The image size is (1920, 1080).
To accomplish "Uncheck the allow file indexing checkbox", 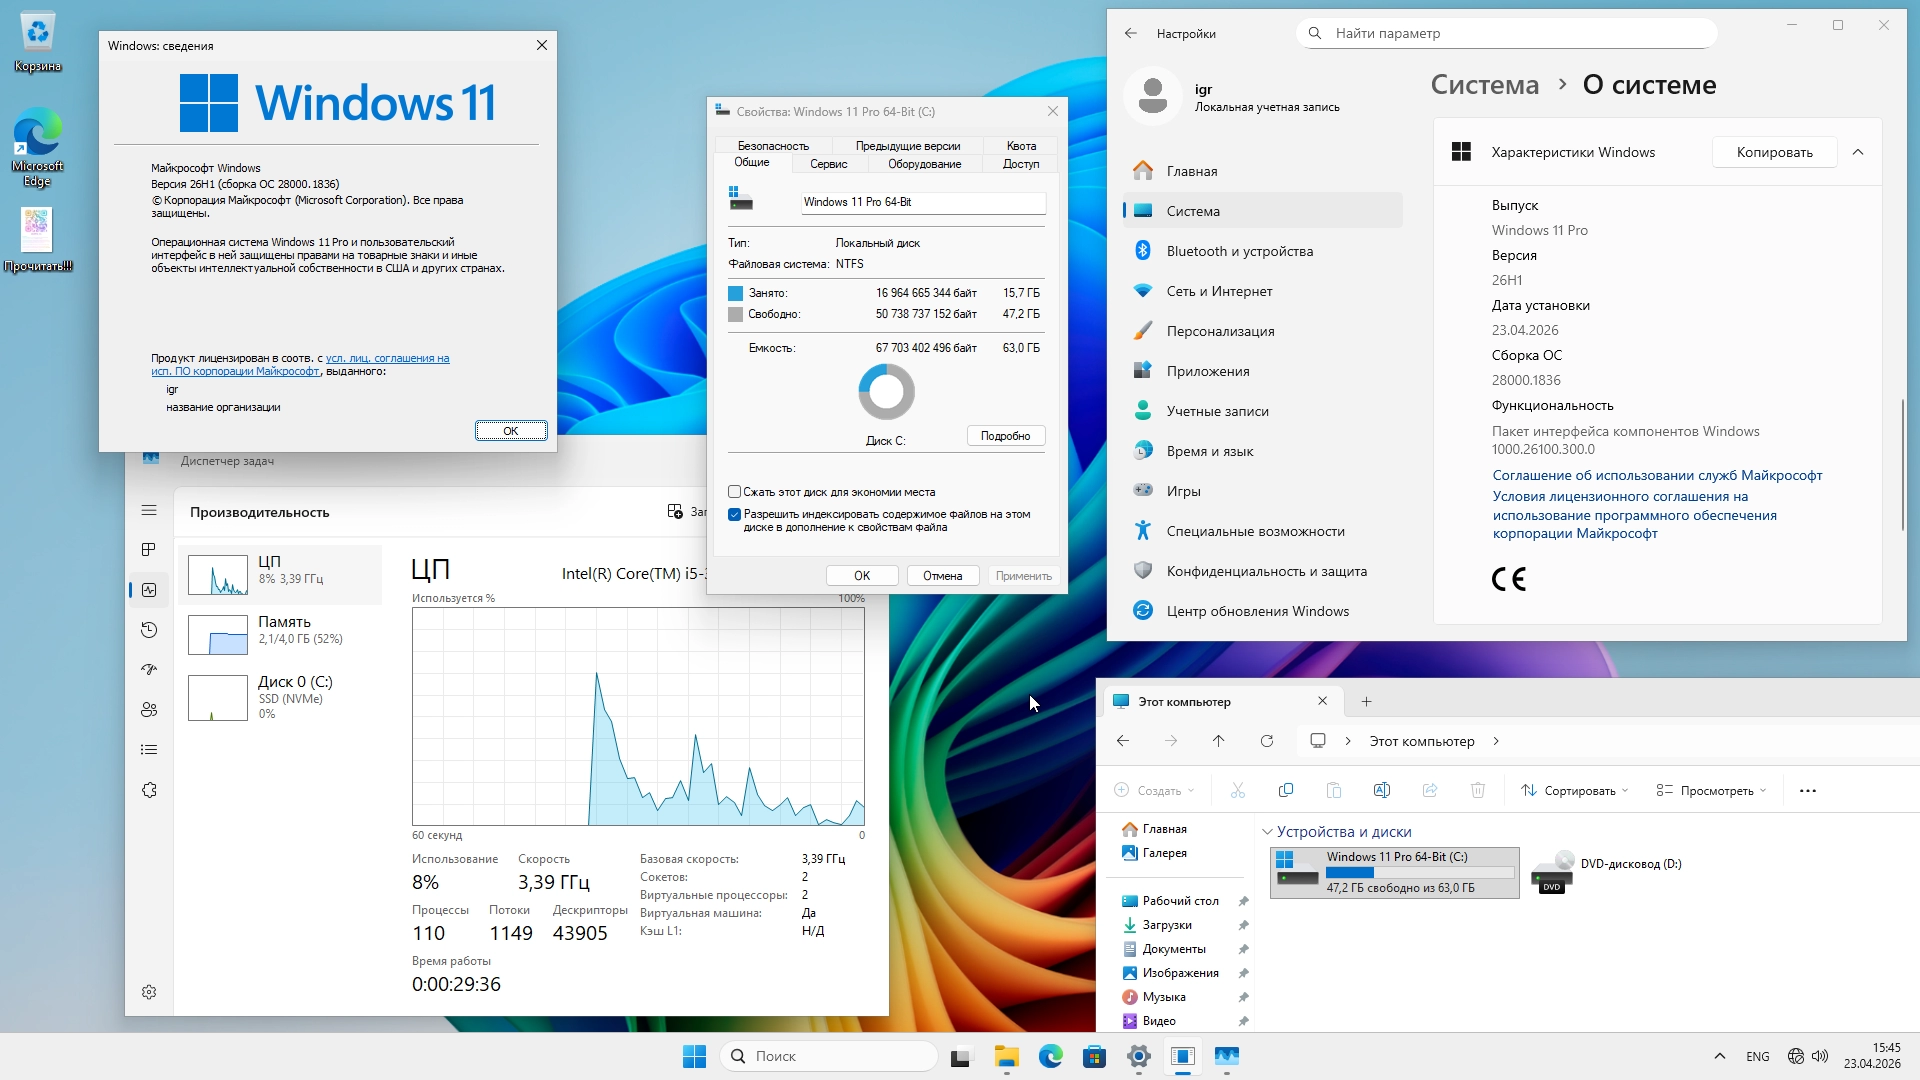I will pyautogui.click(x=735, y=515).
